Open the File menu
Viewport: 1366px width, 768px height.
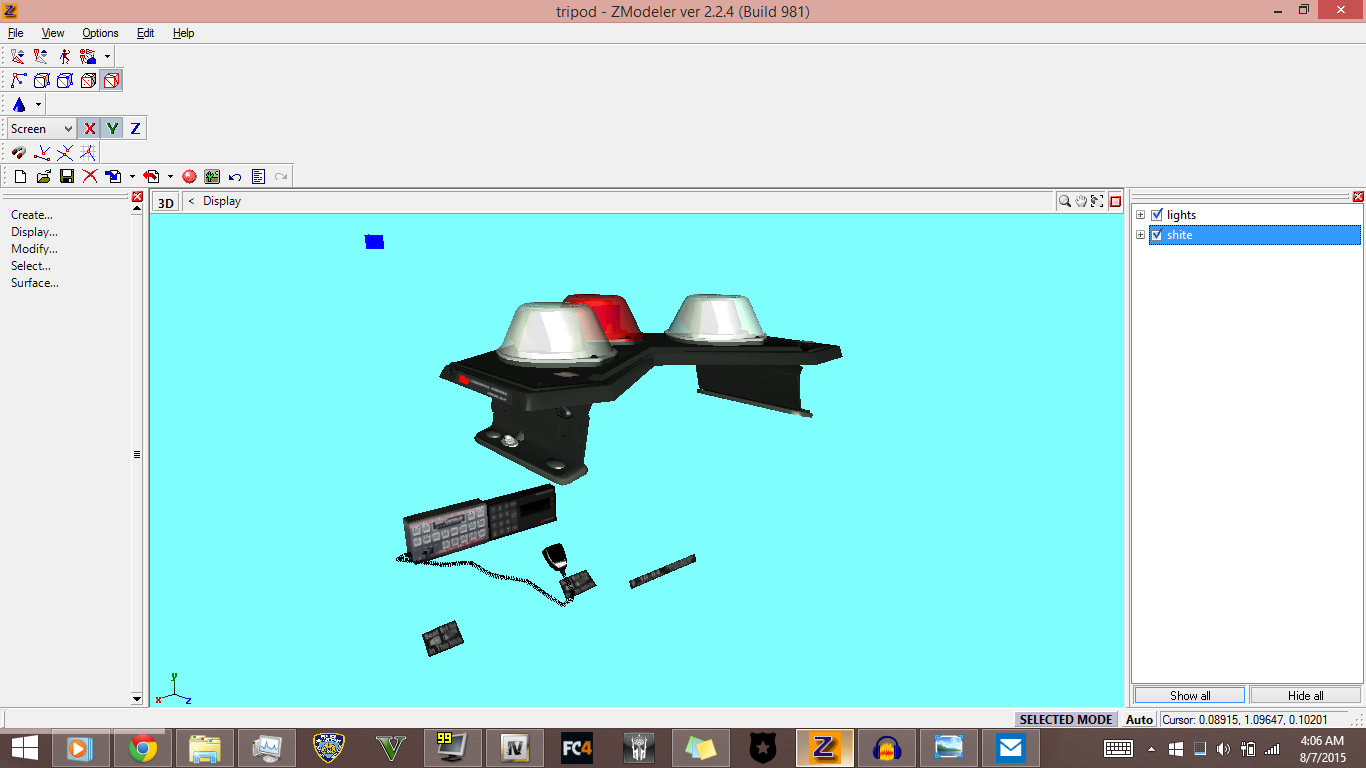pyautogui.click(x=15, y=33)
